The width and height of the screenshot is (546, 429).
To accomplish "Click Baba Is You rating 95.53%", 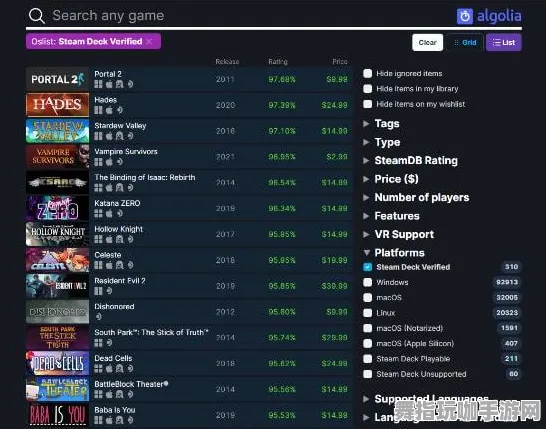I will coord(282,415).
